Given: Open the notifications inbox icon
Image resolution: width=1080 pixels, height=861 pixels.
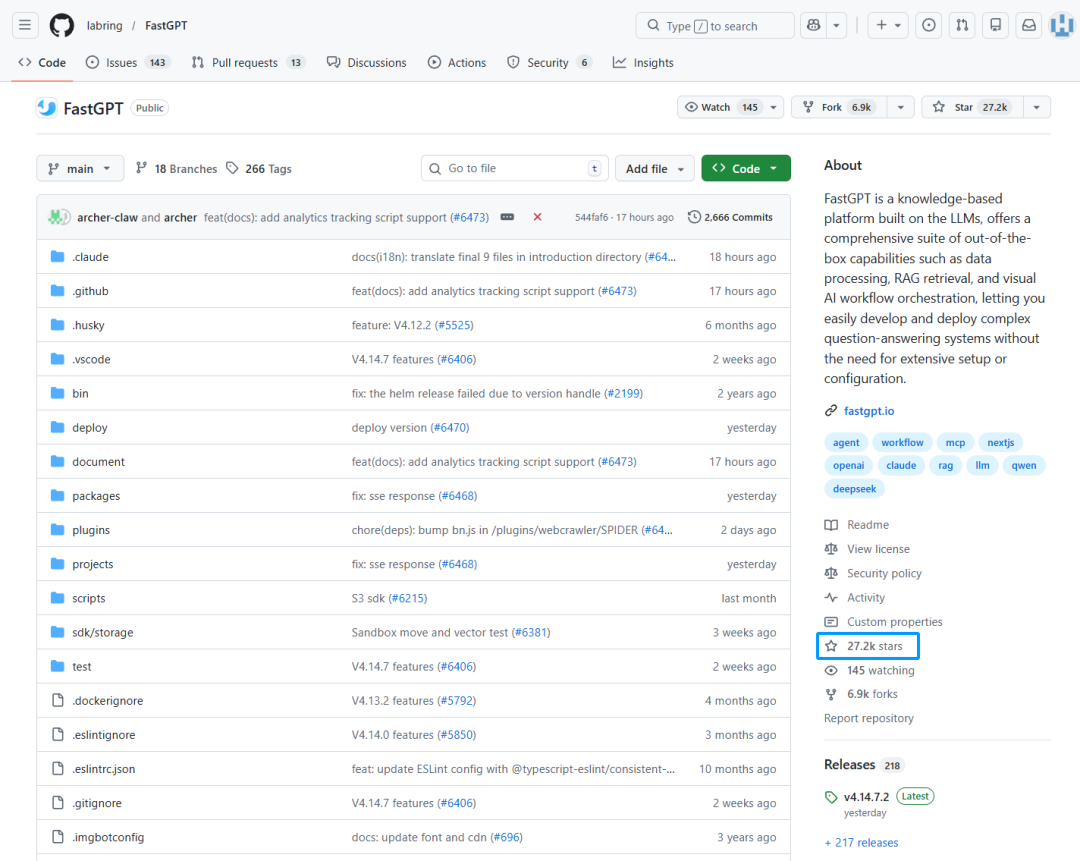Looking at the screenshot, I should [x=1027, y=25].
